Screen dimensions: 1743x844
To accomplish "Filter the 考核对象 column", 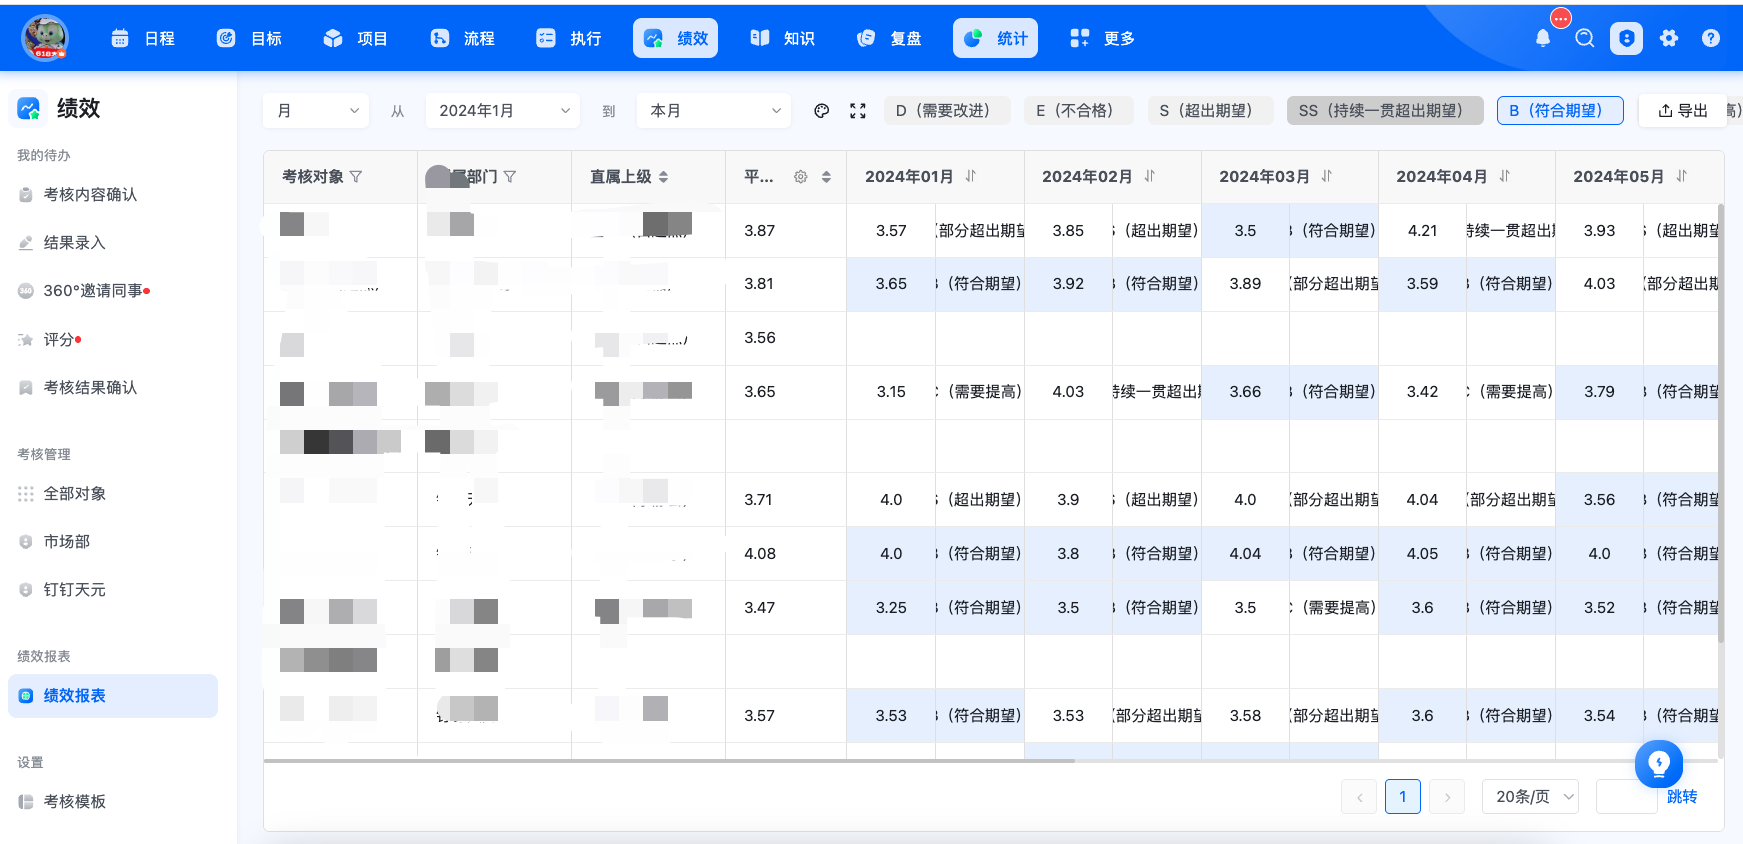I will tap(356, 177).
